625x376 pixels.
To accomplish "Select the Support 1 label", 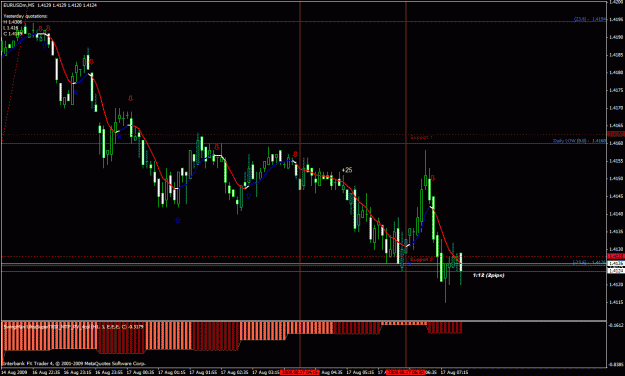I will coord(421,137).
